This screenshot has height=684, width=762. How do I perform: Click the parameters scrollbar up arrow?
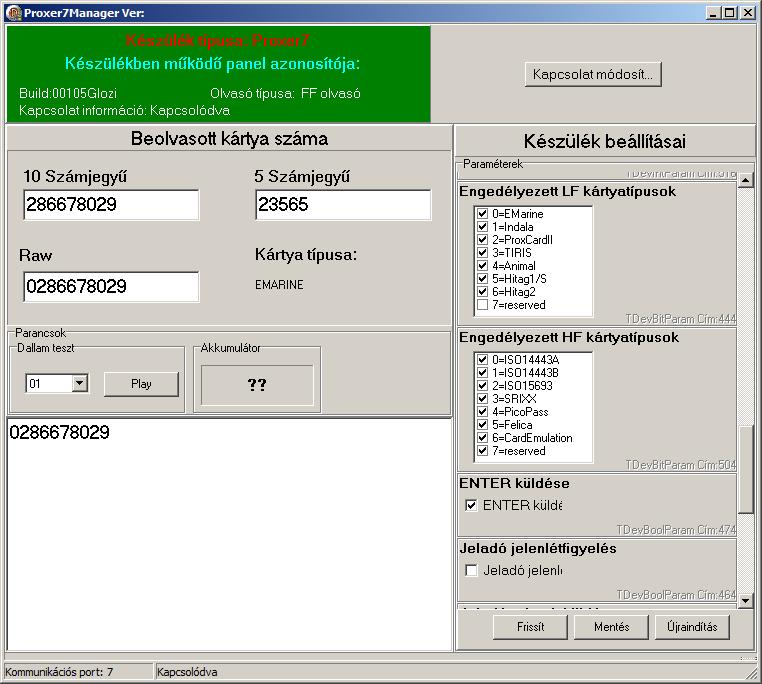[745, 180]
